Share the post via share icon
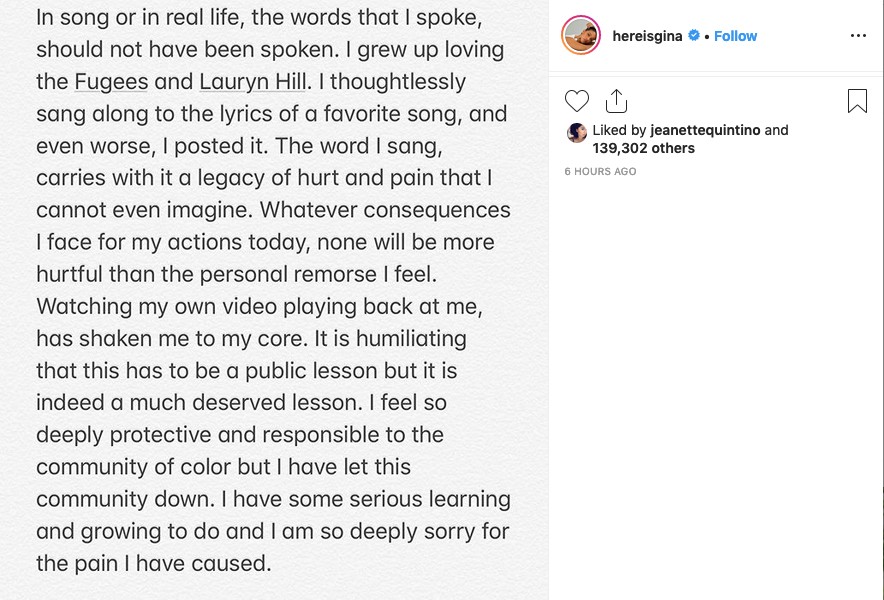884x600 pixels. 616,101
